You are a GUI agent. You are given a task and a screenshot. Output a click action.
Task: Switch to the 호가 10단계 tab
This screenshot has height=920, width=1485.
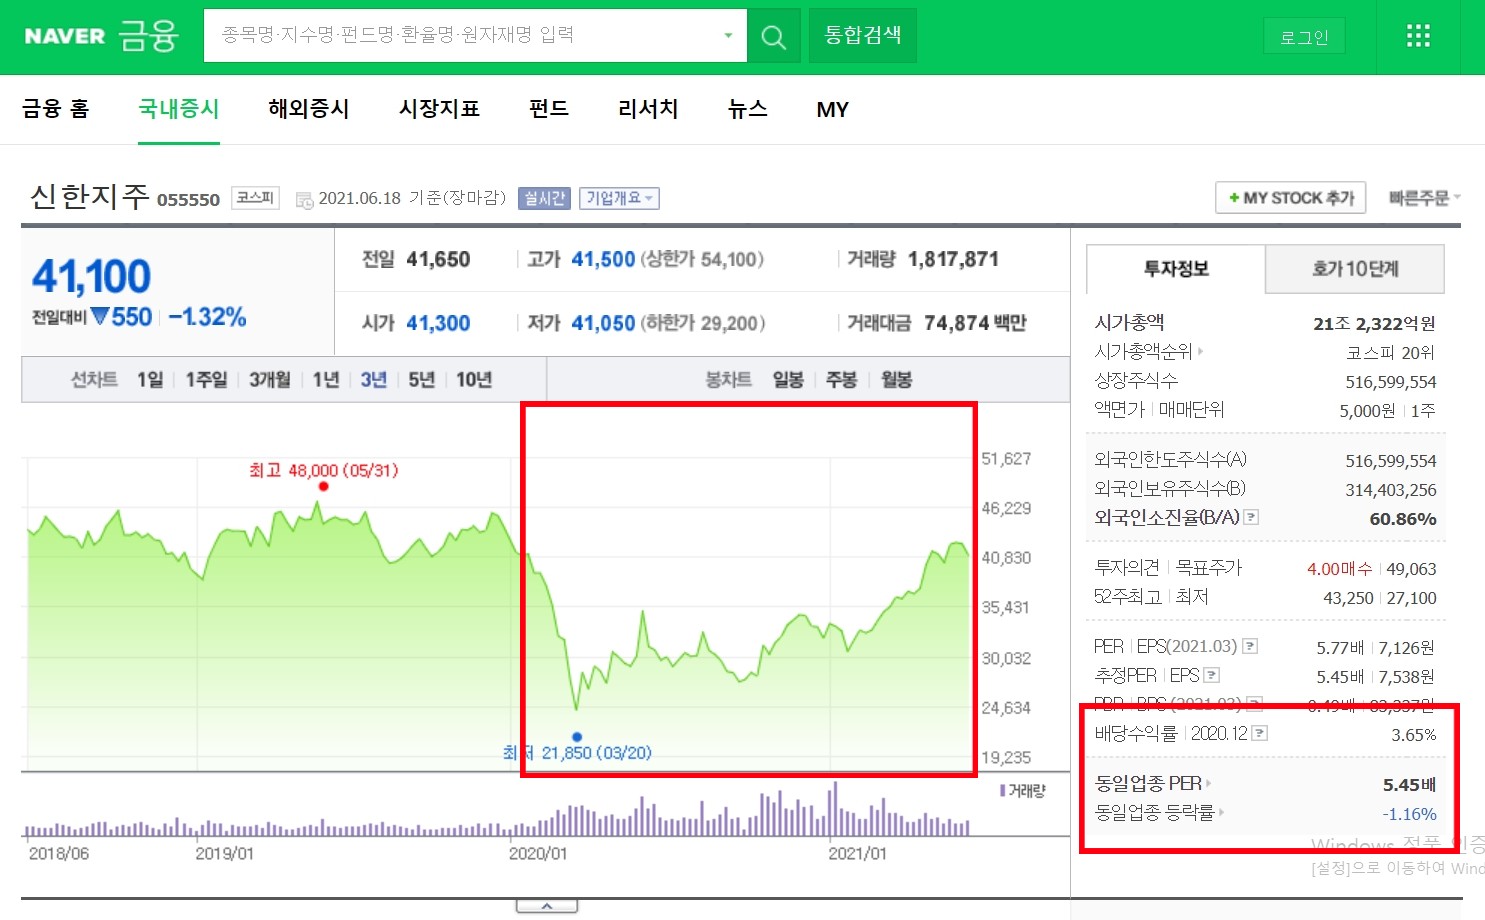[x=1354, y=269]
